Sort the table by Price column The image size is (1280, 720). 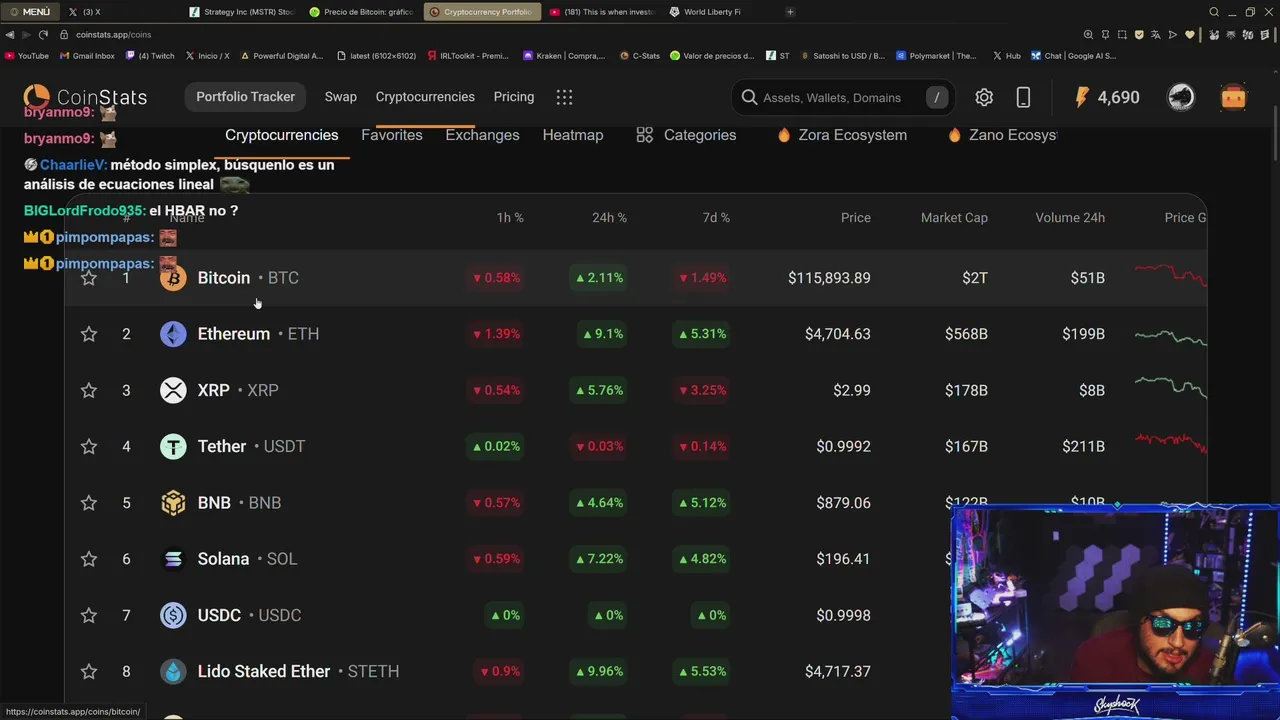click(856, 217)
